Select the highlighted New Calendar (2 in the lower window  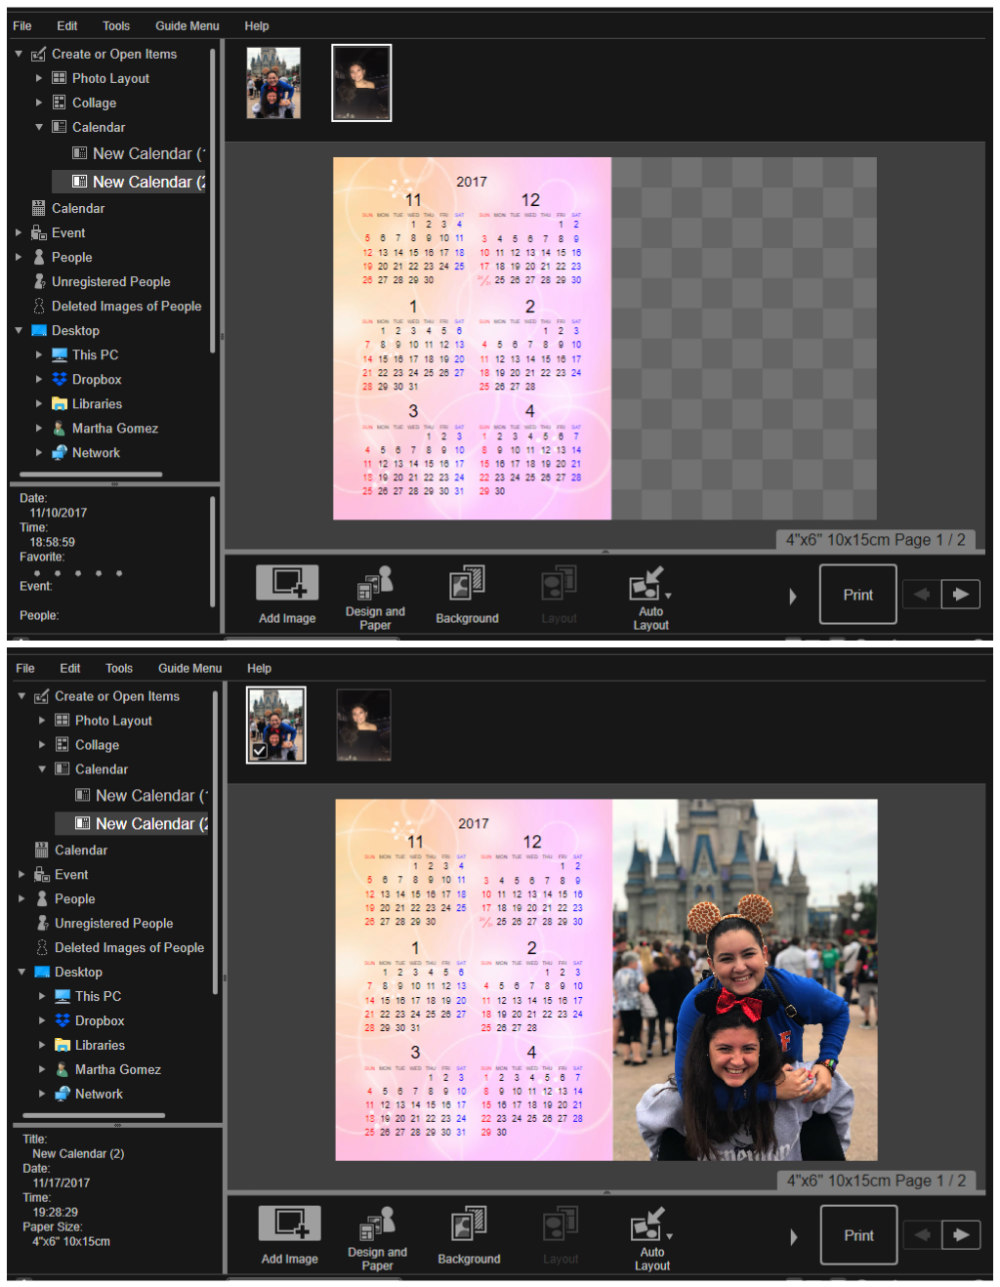click(x=132, y=824)
